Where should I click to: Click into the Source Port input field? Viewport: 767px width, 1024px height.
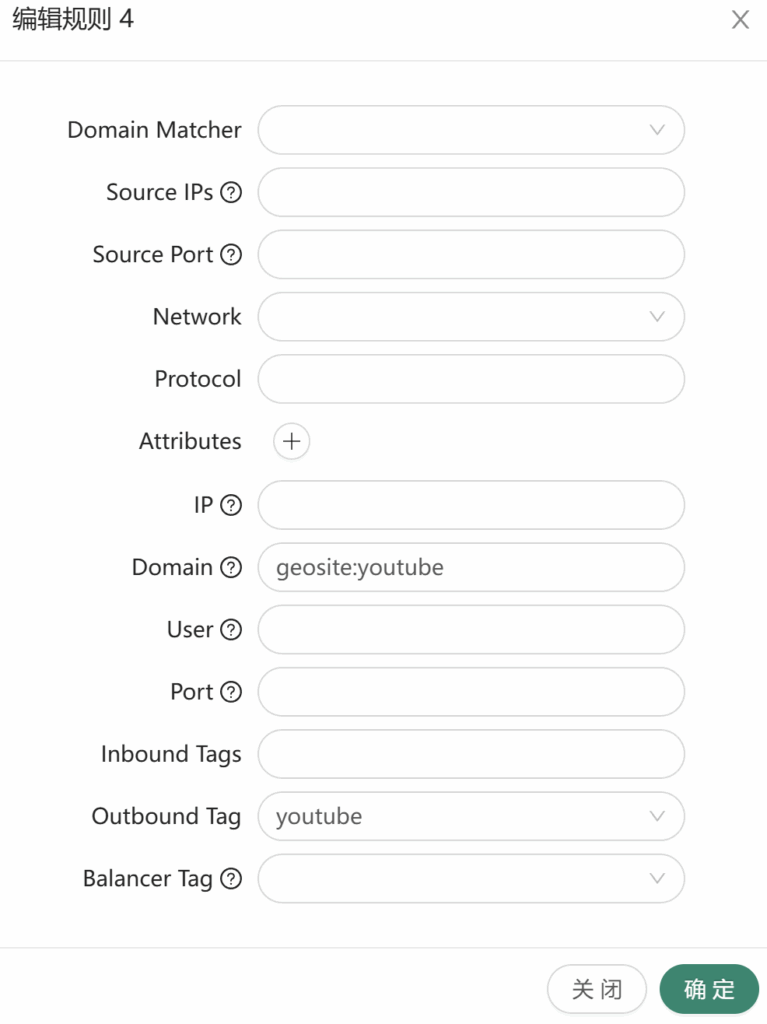pyautogui.click(x=471, y=254)
